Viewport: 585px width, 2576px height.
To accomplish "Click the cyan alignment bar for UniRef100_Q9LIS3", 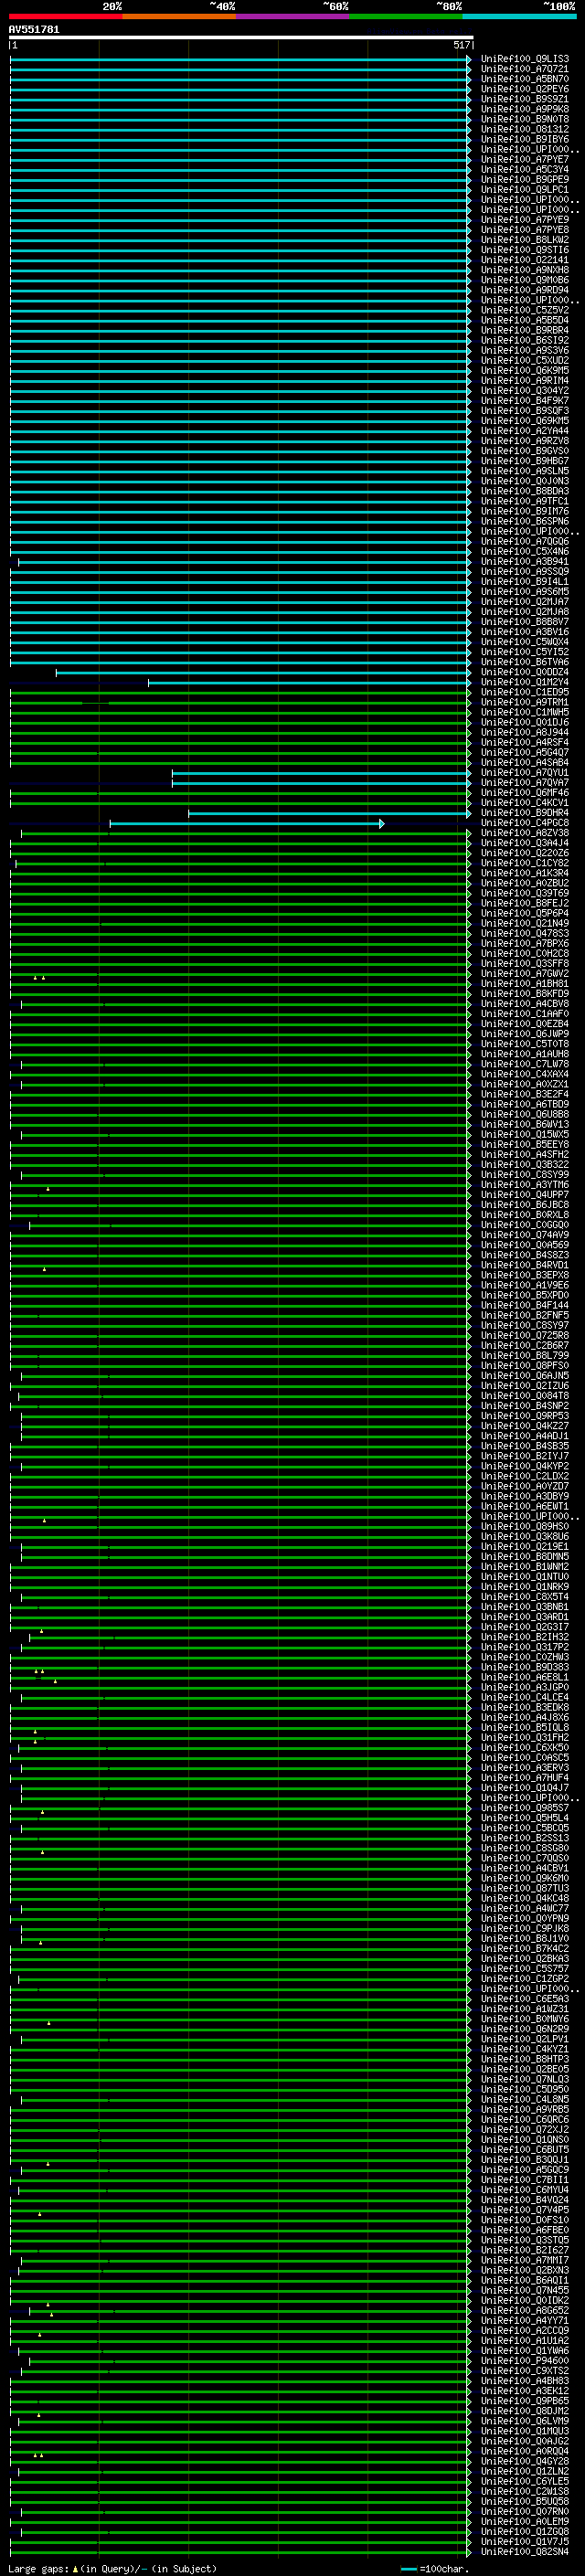I will point(240,59).
